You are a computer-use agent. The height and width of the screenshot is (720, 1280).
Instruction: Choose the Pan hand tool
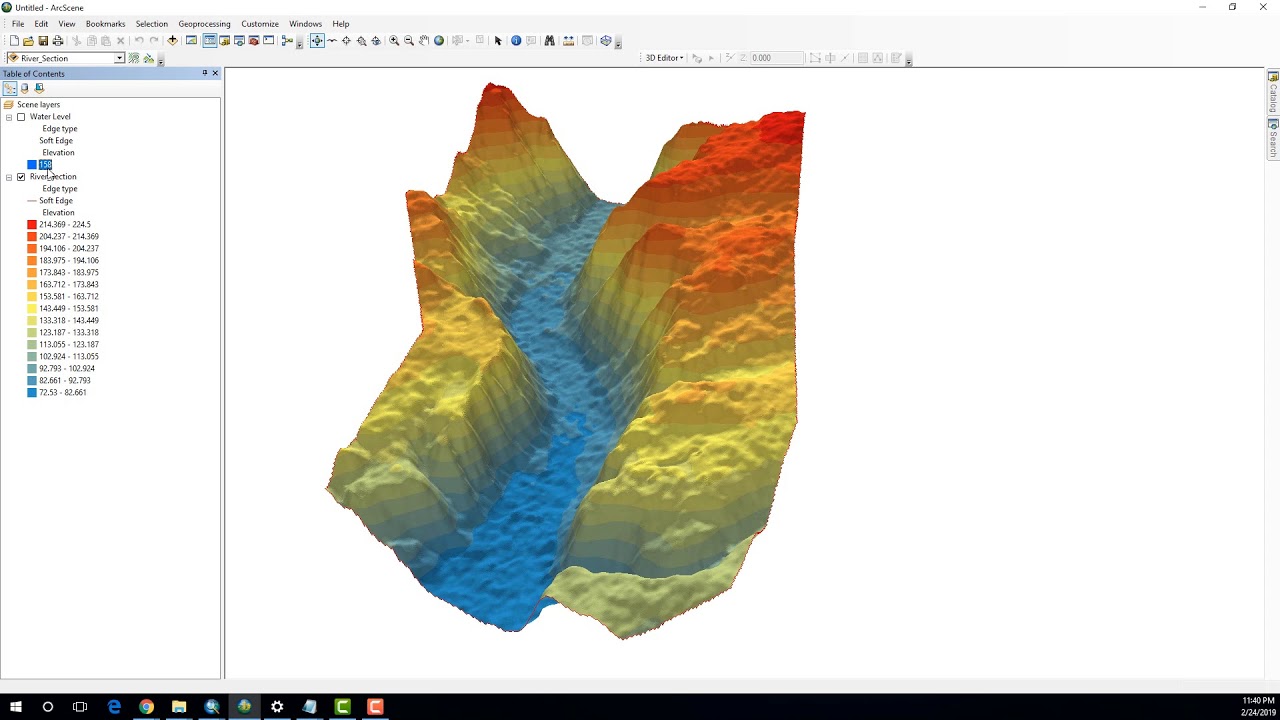click(x=424, y=41)
